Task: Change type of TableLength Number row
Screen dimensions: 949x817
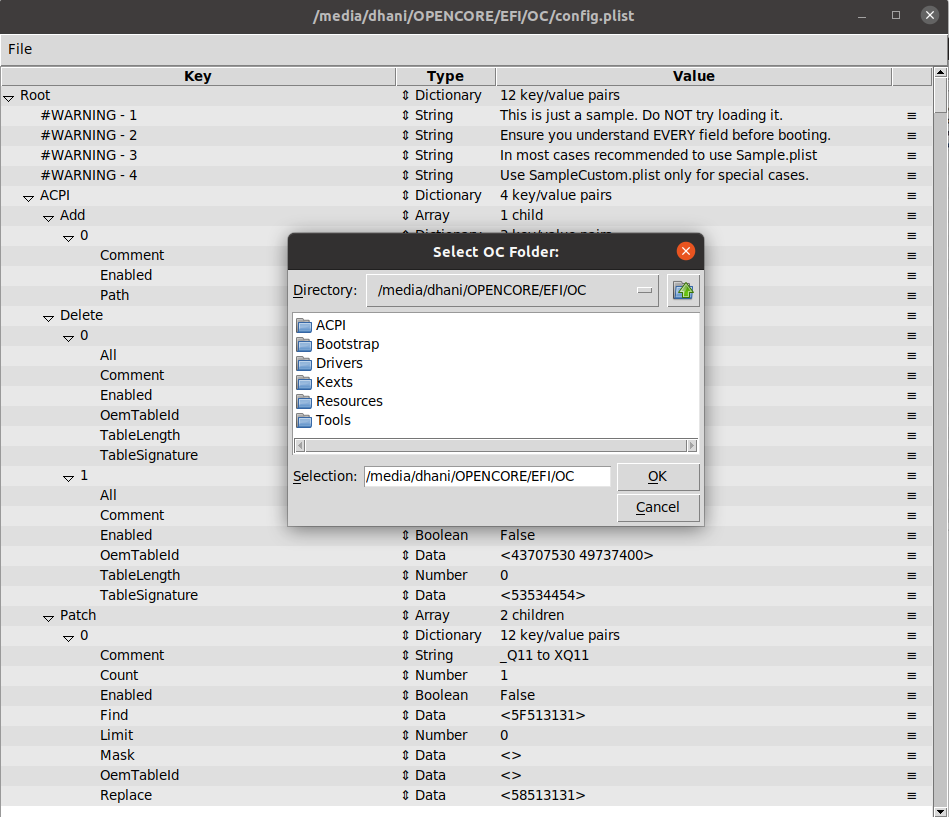Action: pyautogui.click(x=406, y=575)
